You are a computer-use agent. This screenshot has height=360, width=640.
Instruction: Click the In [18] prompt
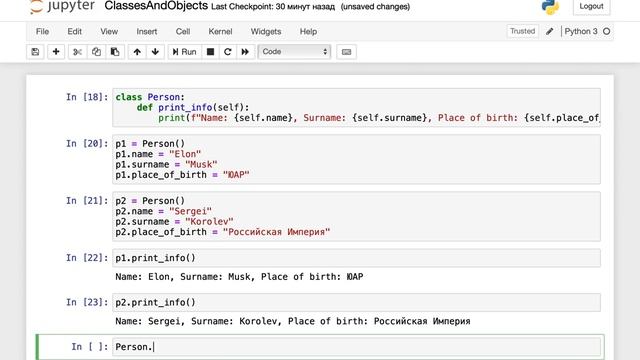87,97
